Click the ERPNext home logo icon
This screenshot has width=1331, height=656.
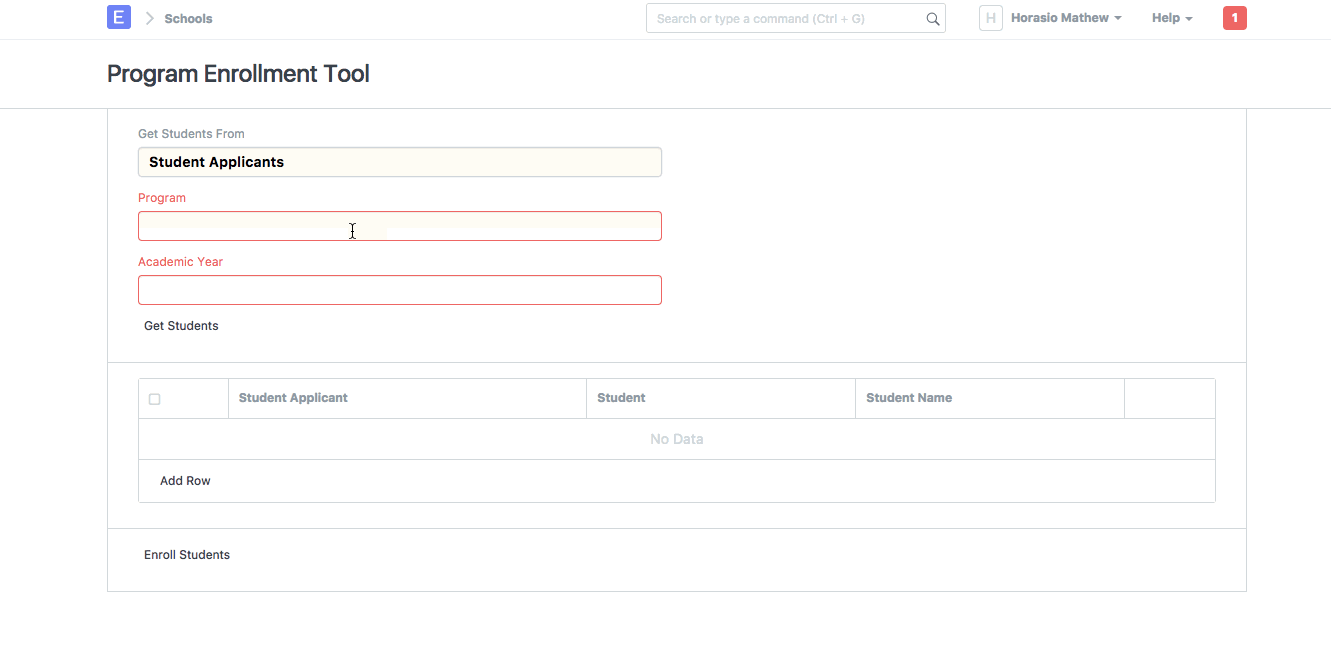pyautogui.click(x=119, y=17)
